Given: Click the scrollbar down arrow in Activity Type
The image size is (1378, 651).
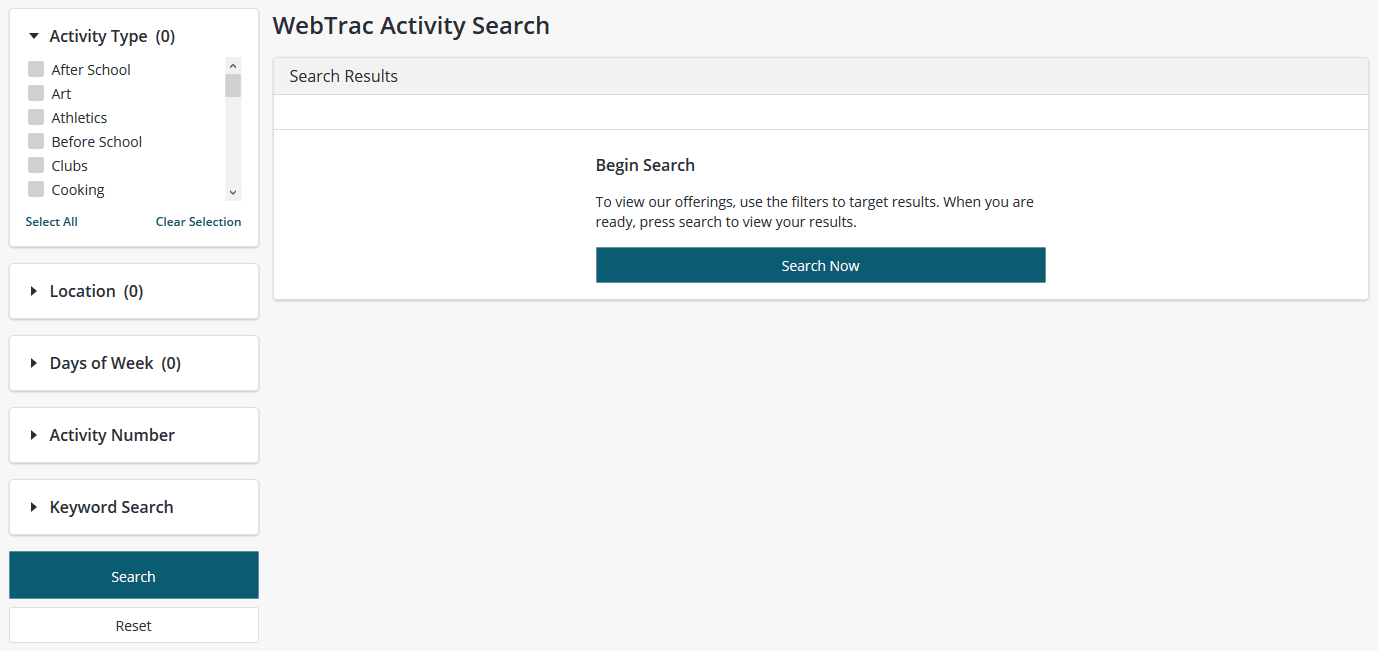Looking at the screenshot, I should click(232, 191).
